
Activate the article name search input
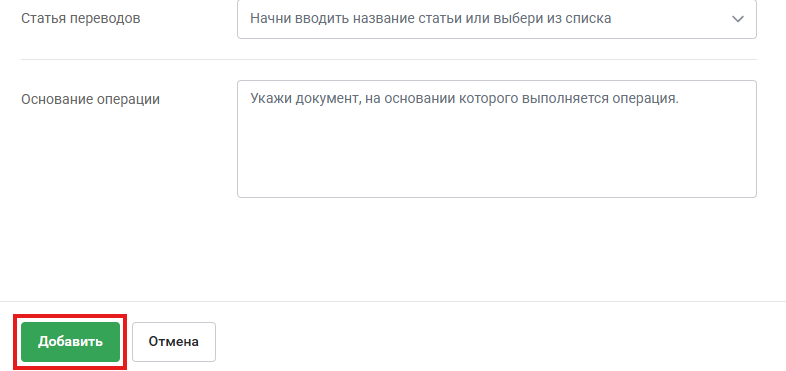tap(497, 19)
